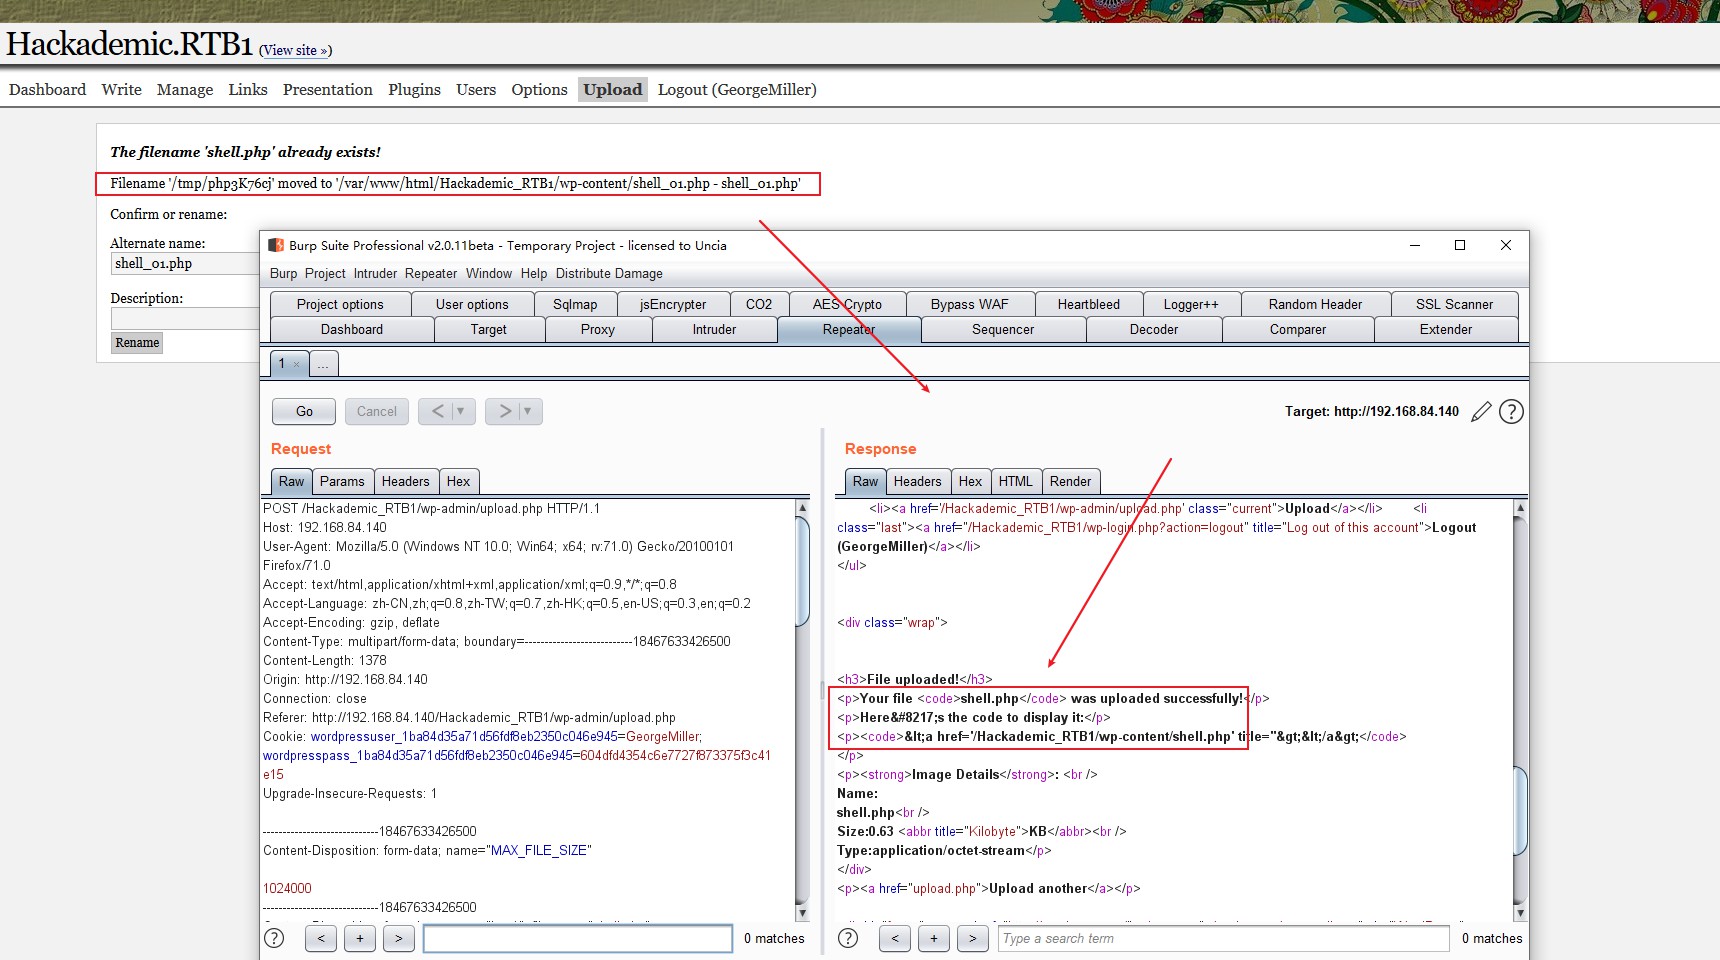
Task: Click the Cancel button in Repeater
Action: click(x=377, y=411)
